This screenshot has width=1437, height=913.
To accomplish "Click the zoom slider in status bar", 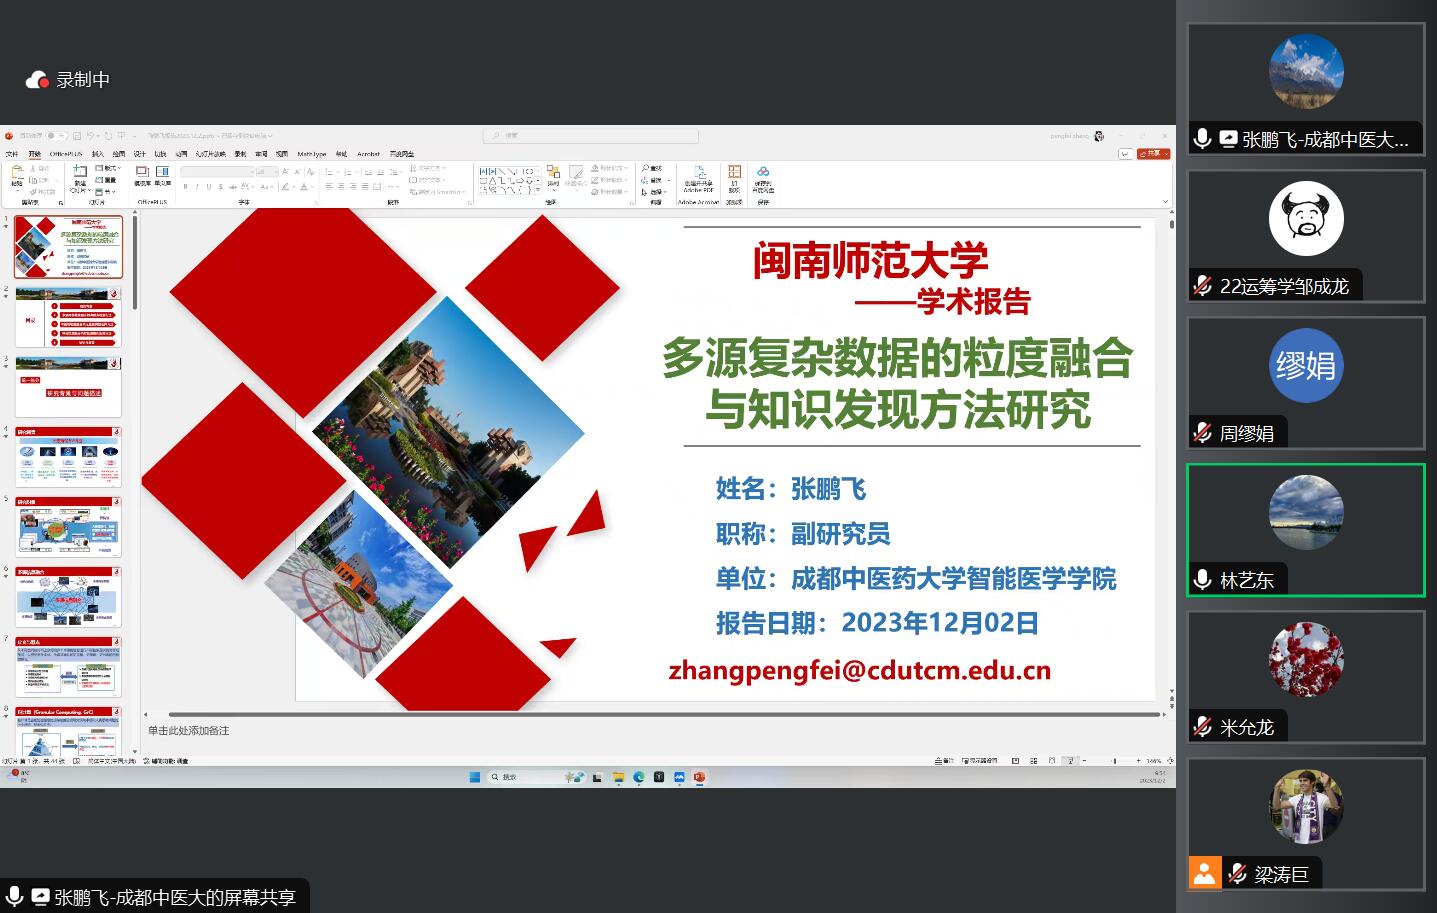I will pyautogui.click(x=1115, y=761).
